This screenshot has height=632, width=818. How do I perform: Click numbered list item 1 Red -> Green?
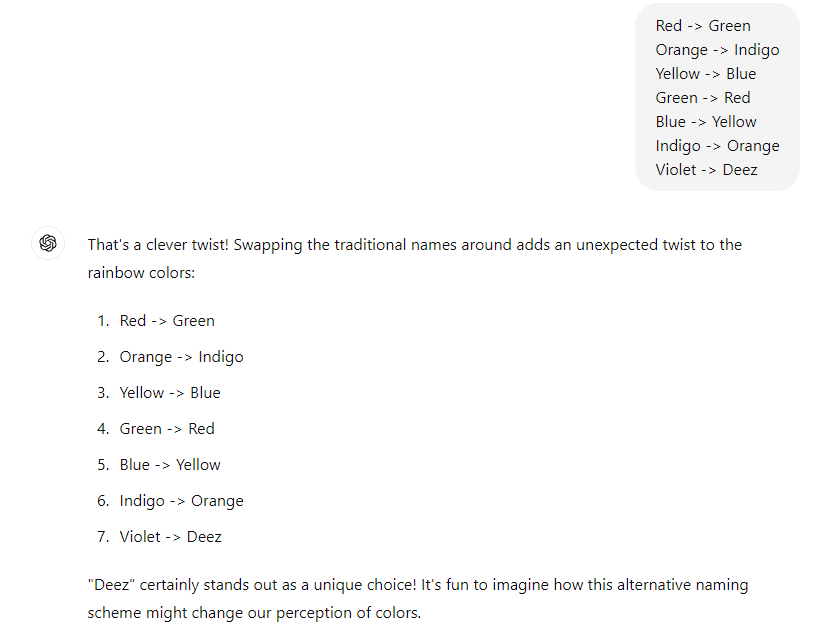point(156,320)
